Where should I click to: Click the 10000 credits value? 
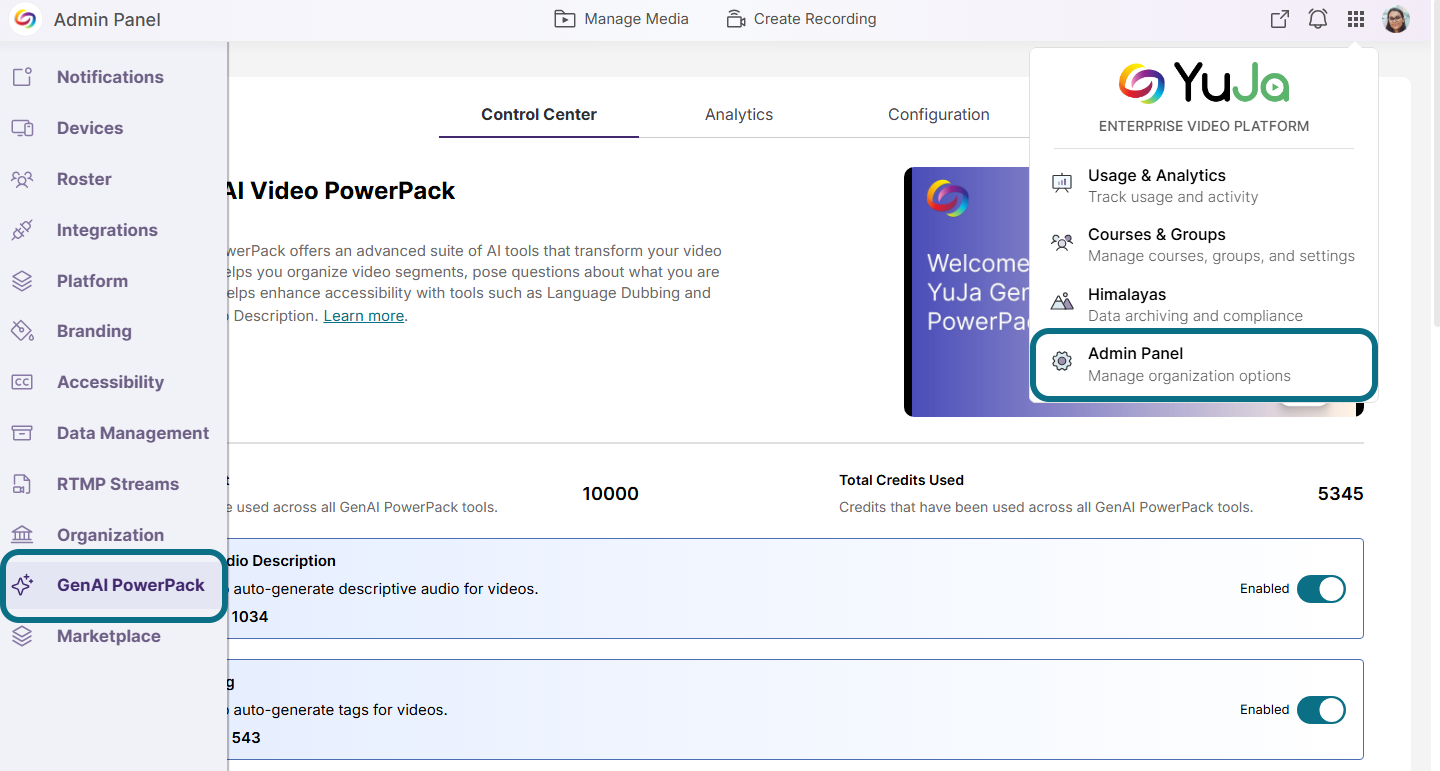tap(610, 494)
